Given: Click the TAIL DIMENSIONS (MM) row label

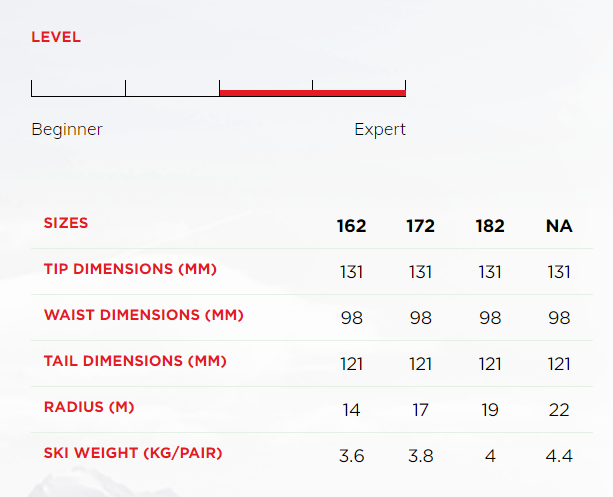Looking at the screenshot, I should point(135,362).
